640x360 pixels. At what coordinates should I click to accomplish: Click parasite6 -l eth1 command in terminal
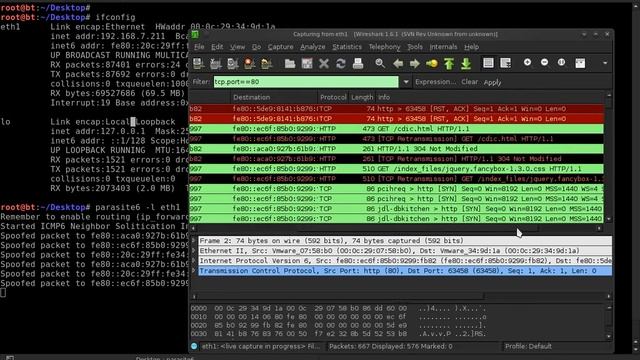138,207
